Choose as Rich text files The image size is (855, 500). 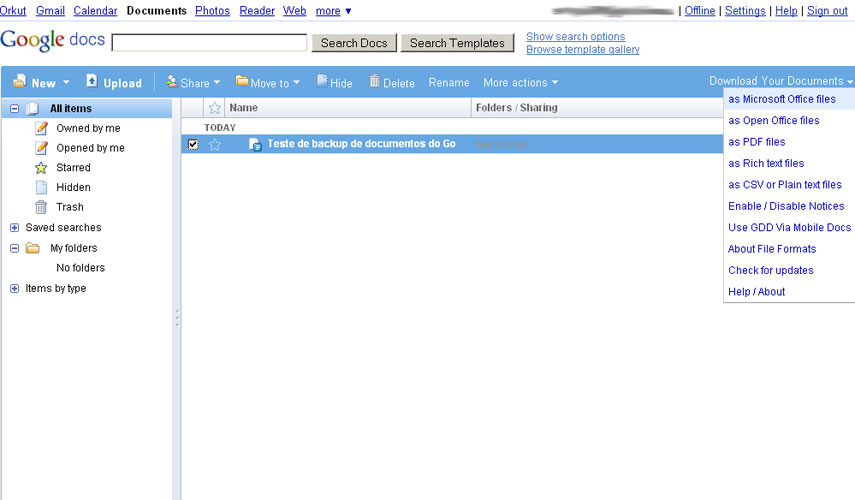click(766, 163)
